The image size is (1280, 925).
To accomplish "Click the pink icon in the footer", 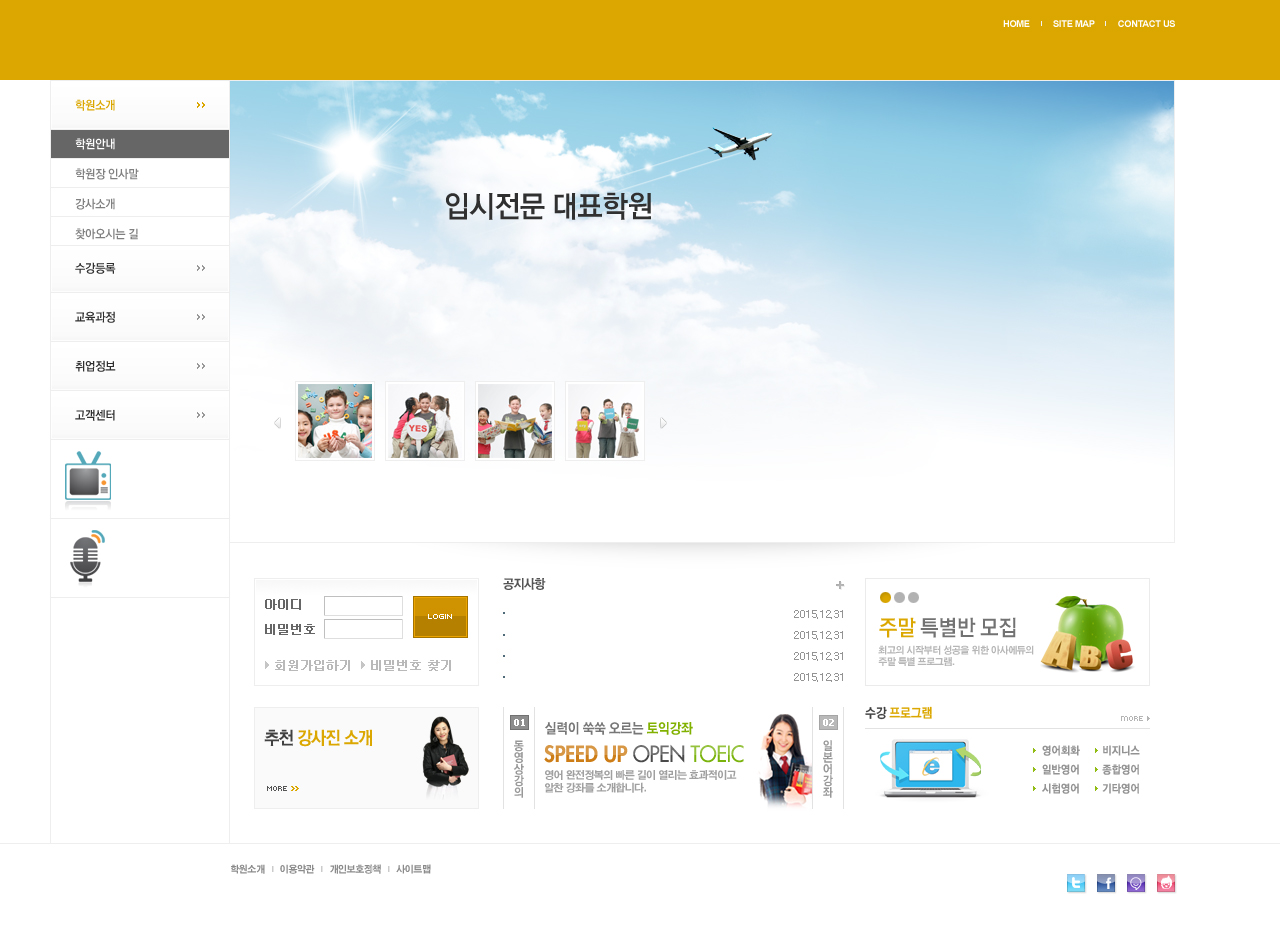I will (1166, 883).
